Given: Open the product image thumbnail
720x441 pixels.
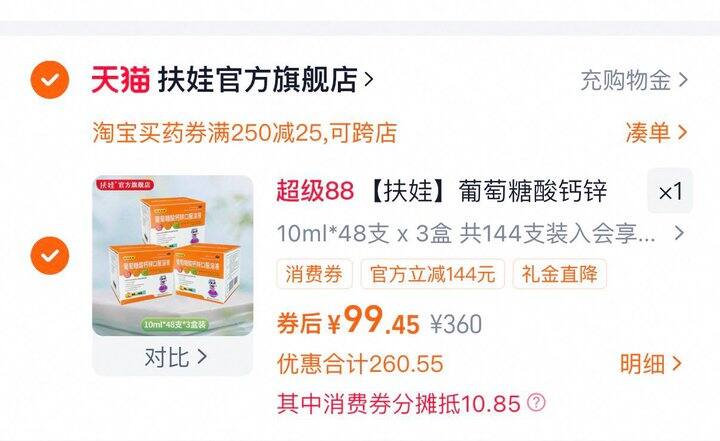Looking at the screenshot, I should [173, 256].
